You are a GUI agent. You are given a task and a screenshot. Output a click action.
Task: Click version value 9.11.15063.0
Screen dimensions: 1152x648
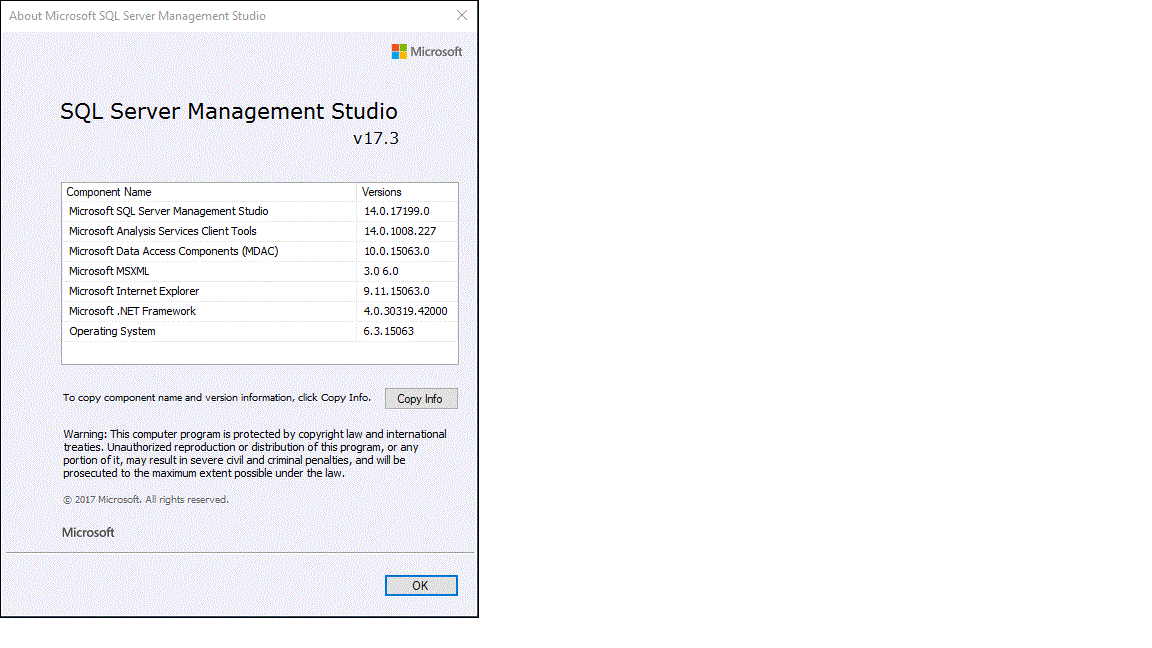[397, 291]
